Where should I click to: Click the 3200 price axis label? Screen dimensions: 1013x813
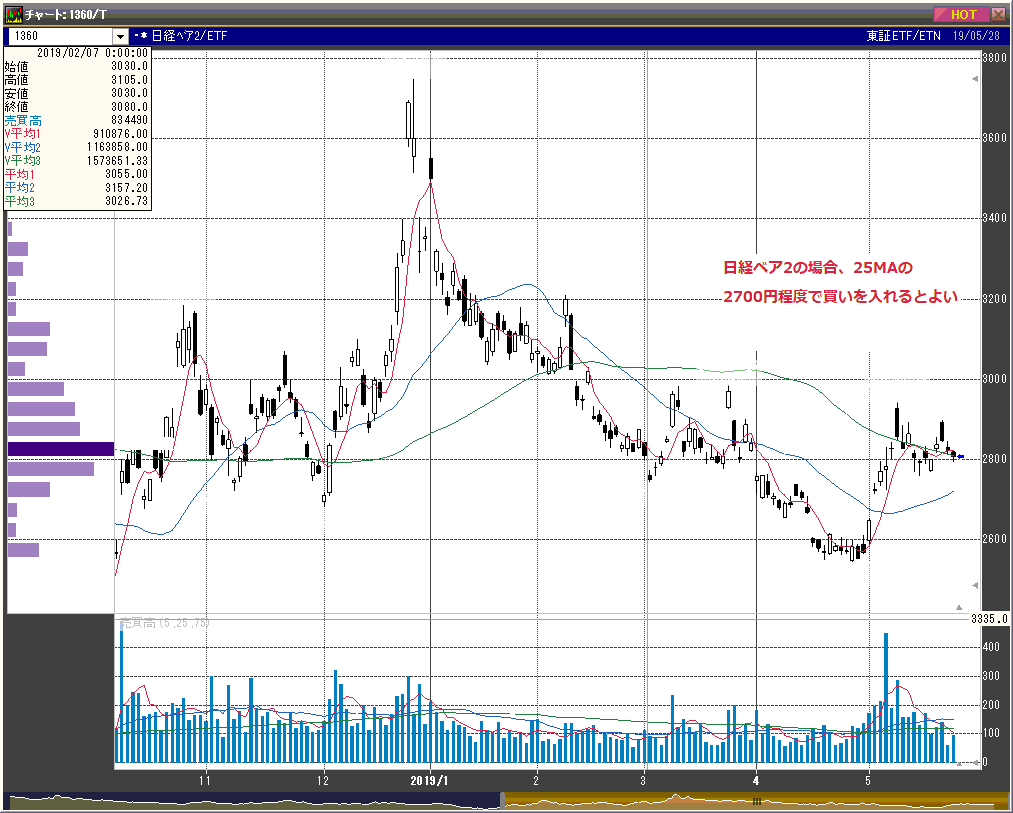tap(994, 299)
